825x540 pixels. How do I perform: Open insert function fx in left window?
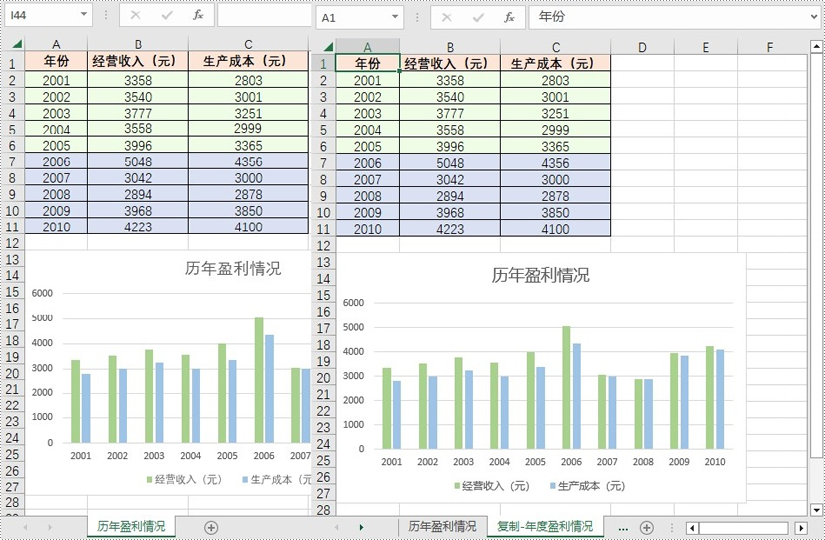[x=198, y=15]
